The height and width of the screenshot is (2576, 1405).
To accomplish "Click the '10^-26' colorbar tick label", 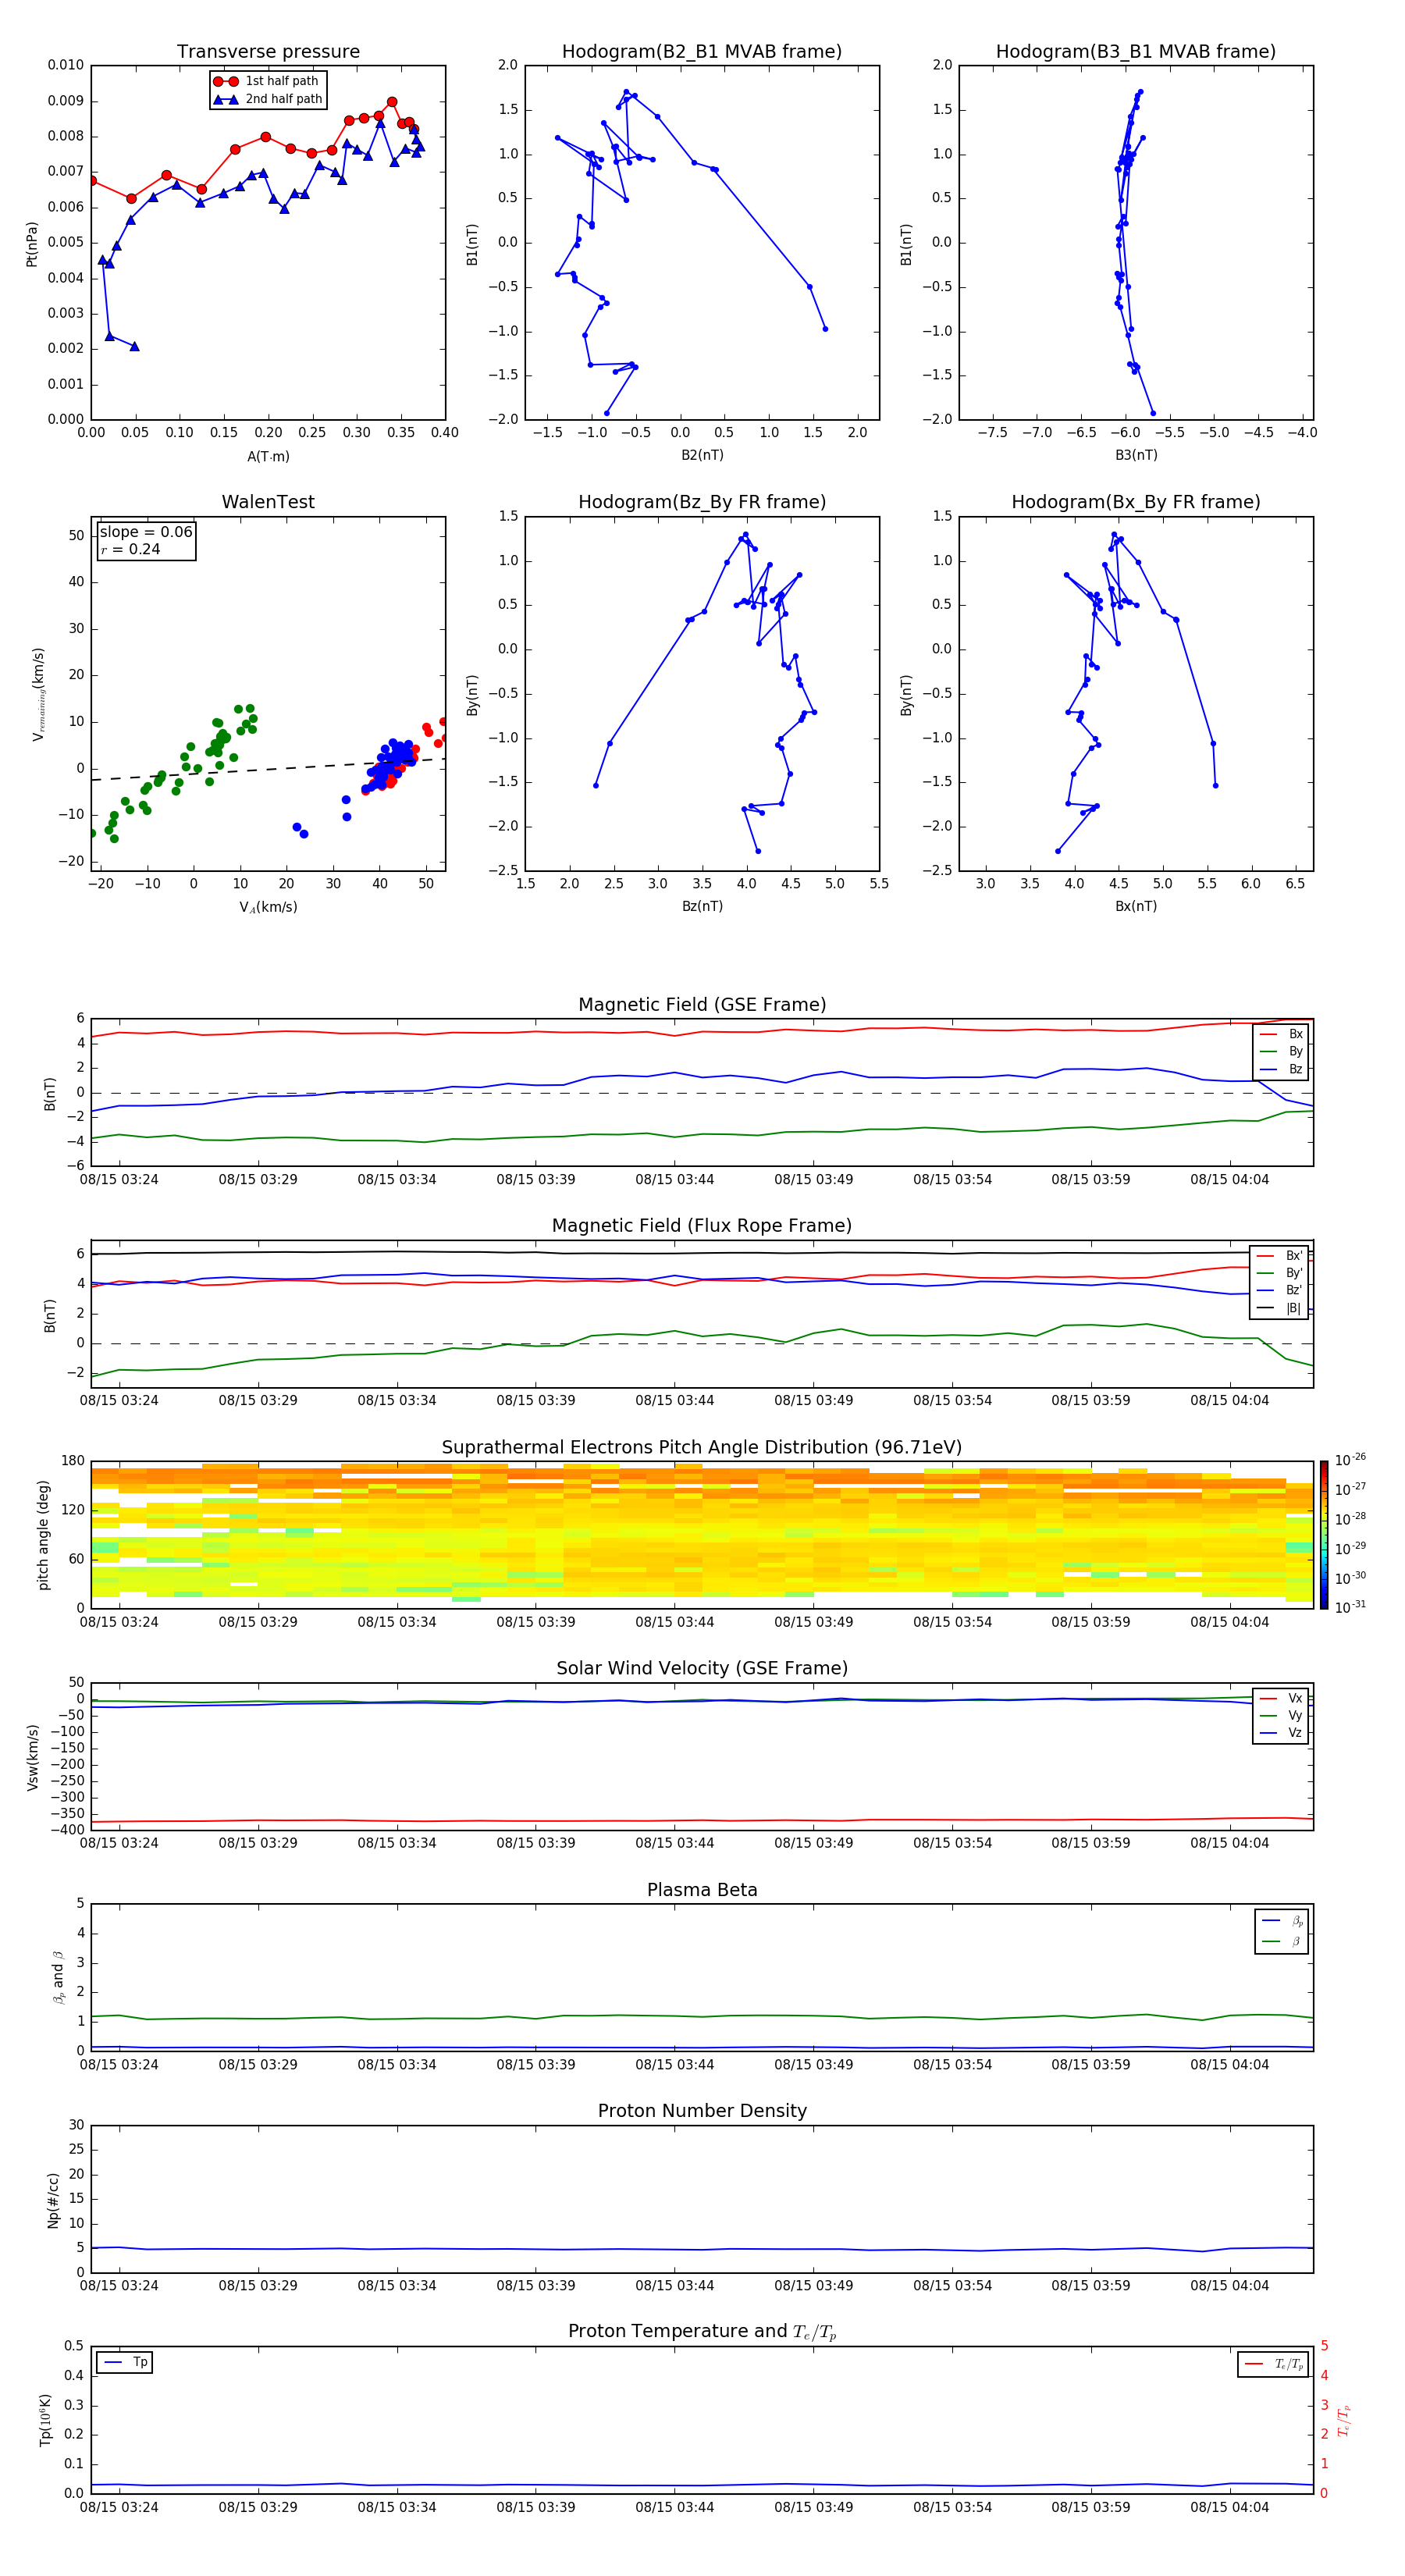I will click(1350, 1460).
